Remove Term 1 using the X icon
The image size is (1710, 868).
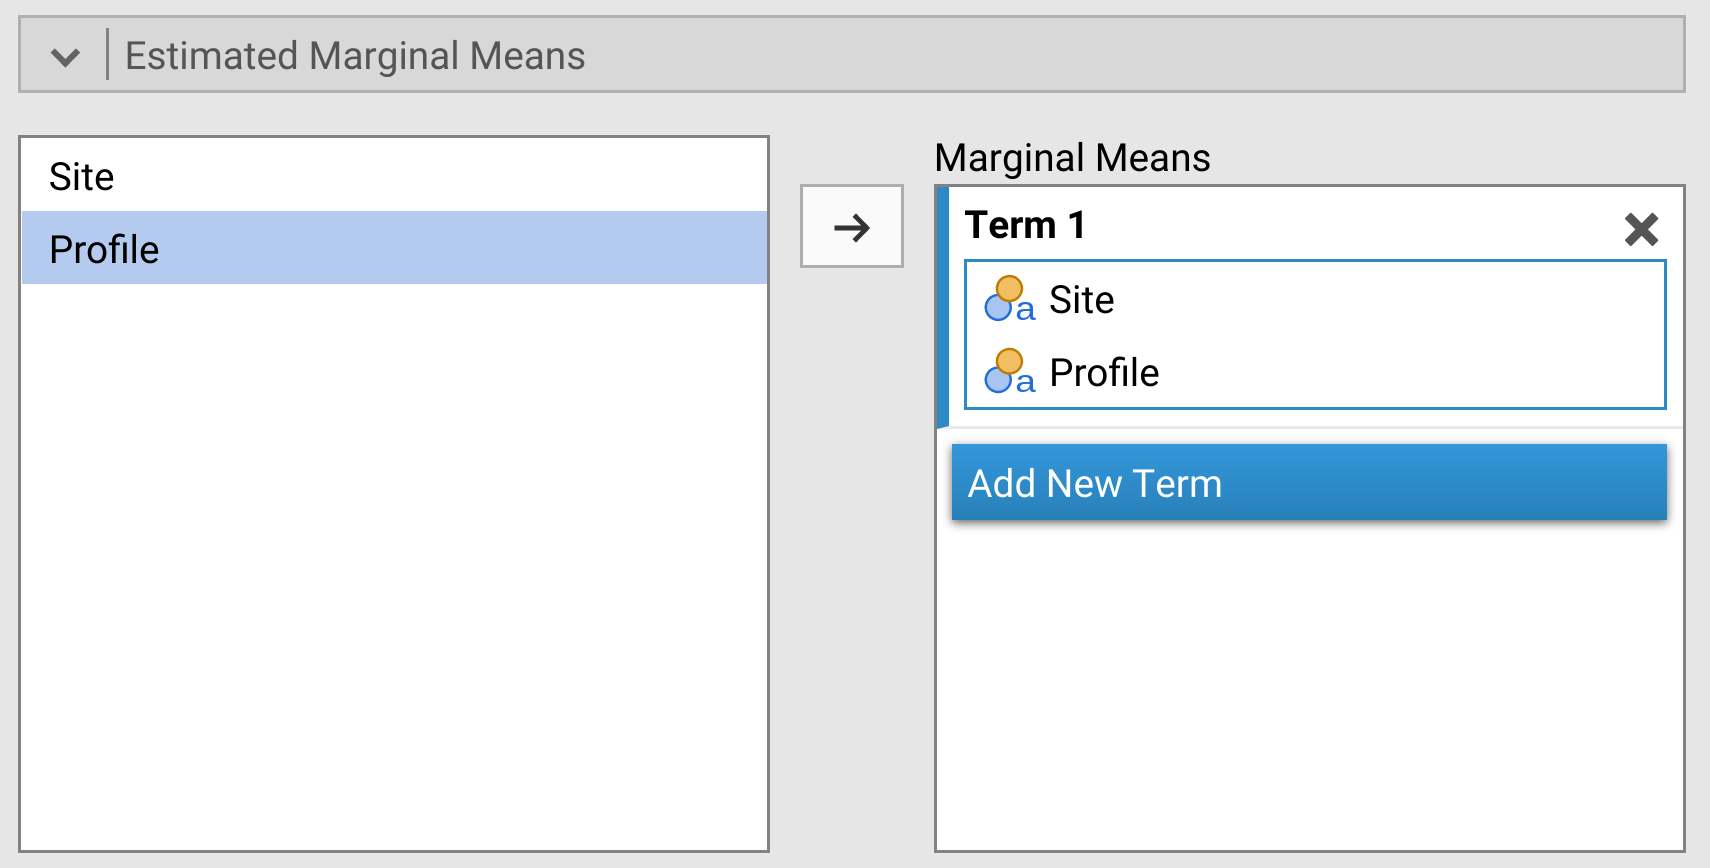(1641, 229)
